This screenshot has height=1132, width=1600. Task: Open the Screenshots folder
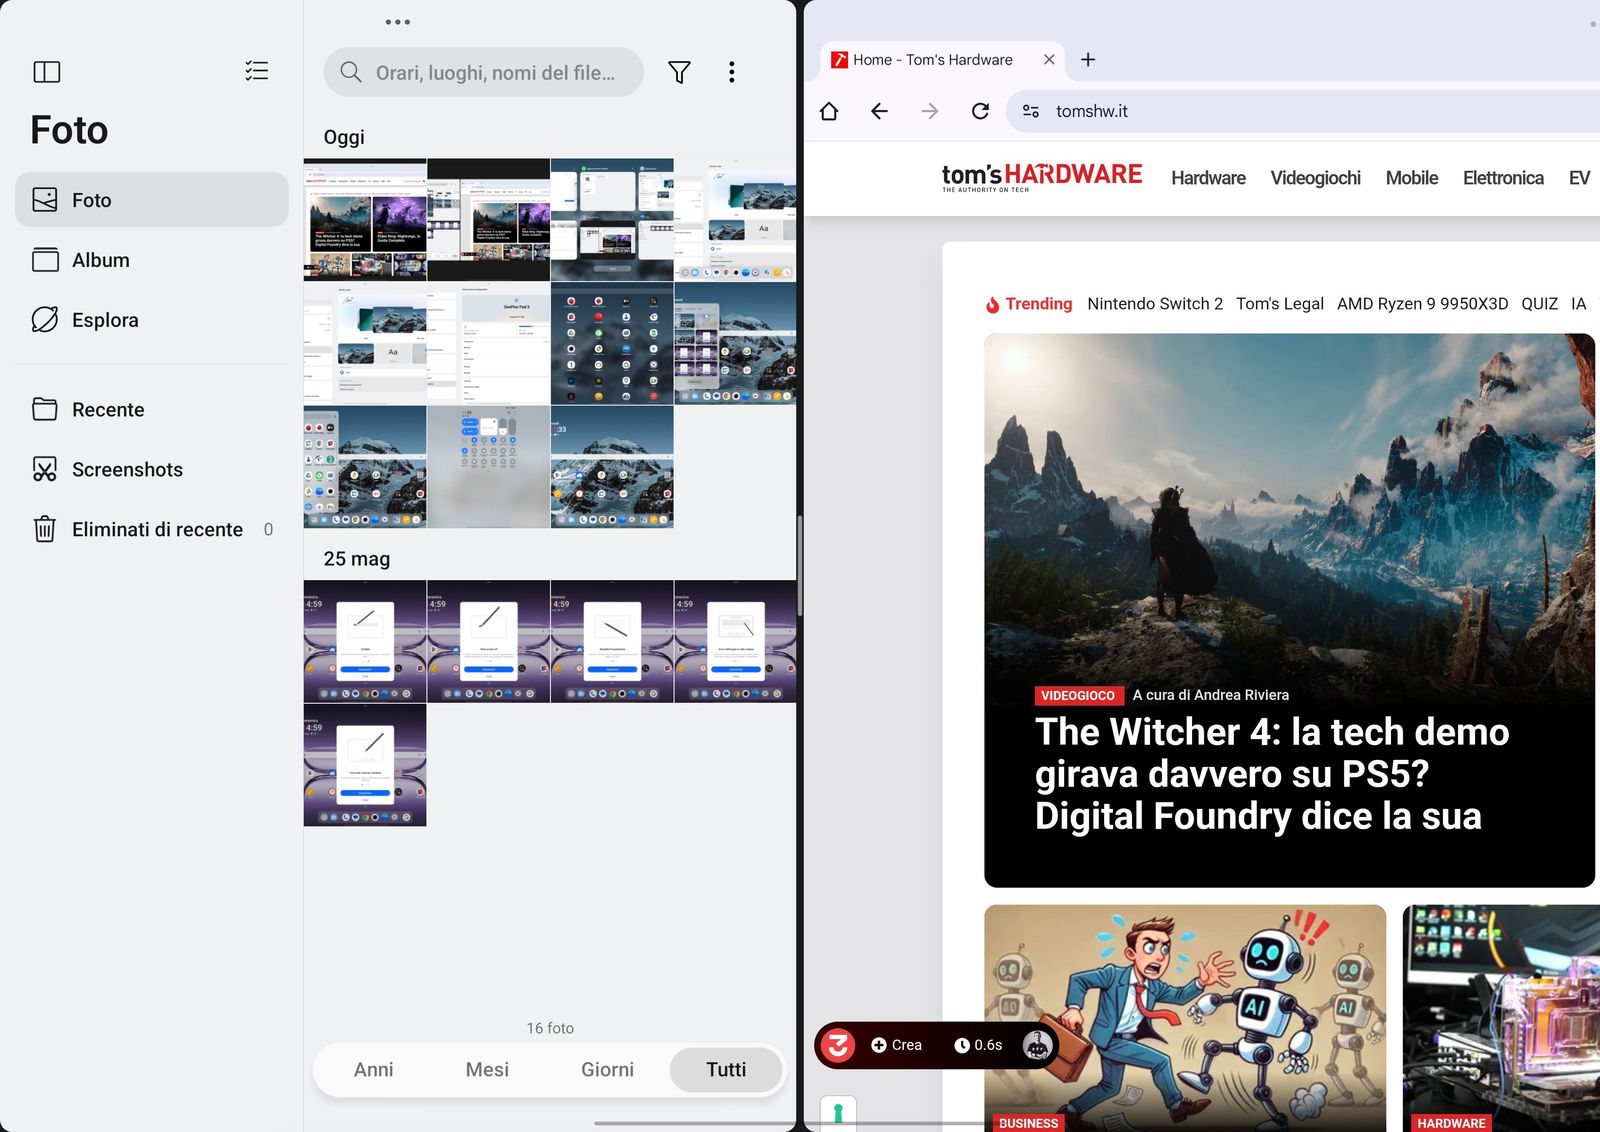[x=152, y=470]
